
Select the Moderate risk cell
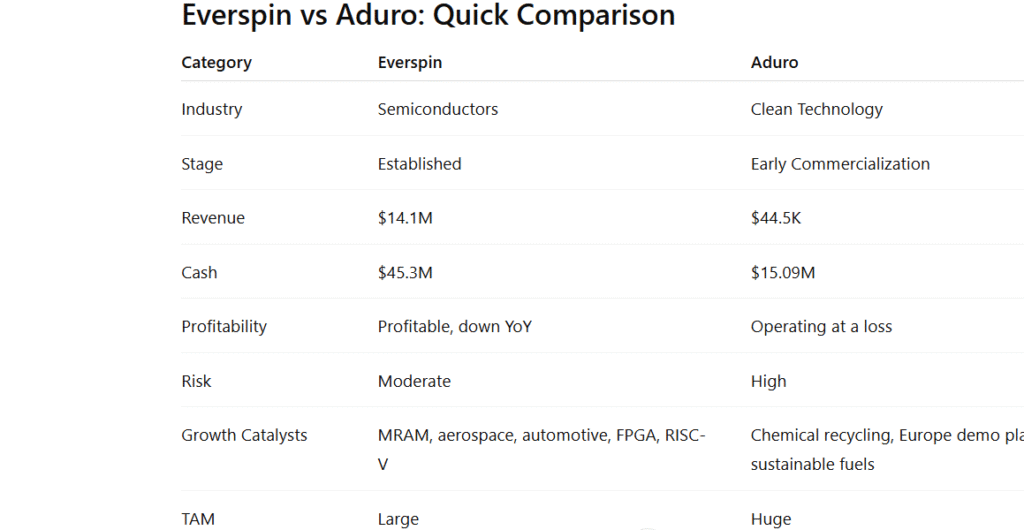coord(414,381)
